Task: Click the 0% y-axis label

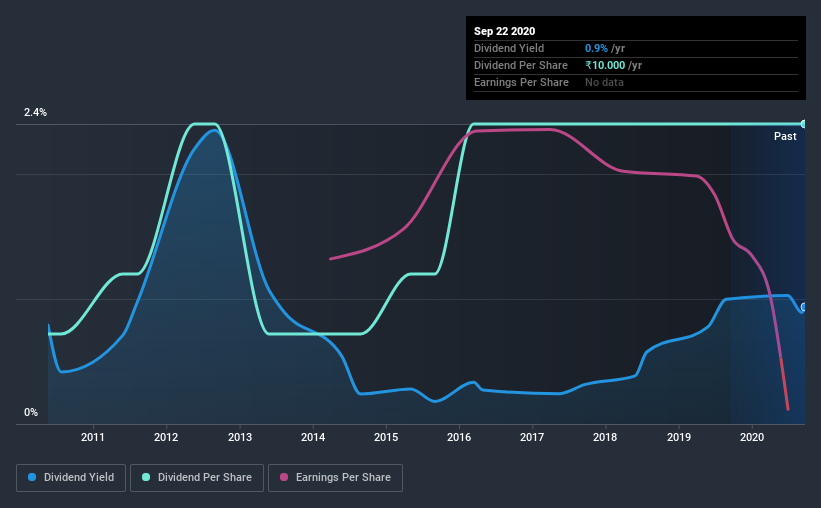Action: tap(31, 413)
